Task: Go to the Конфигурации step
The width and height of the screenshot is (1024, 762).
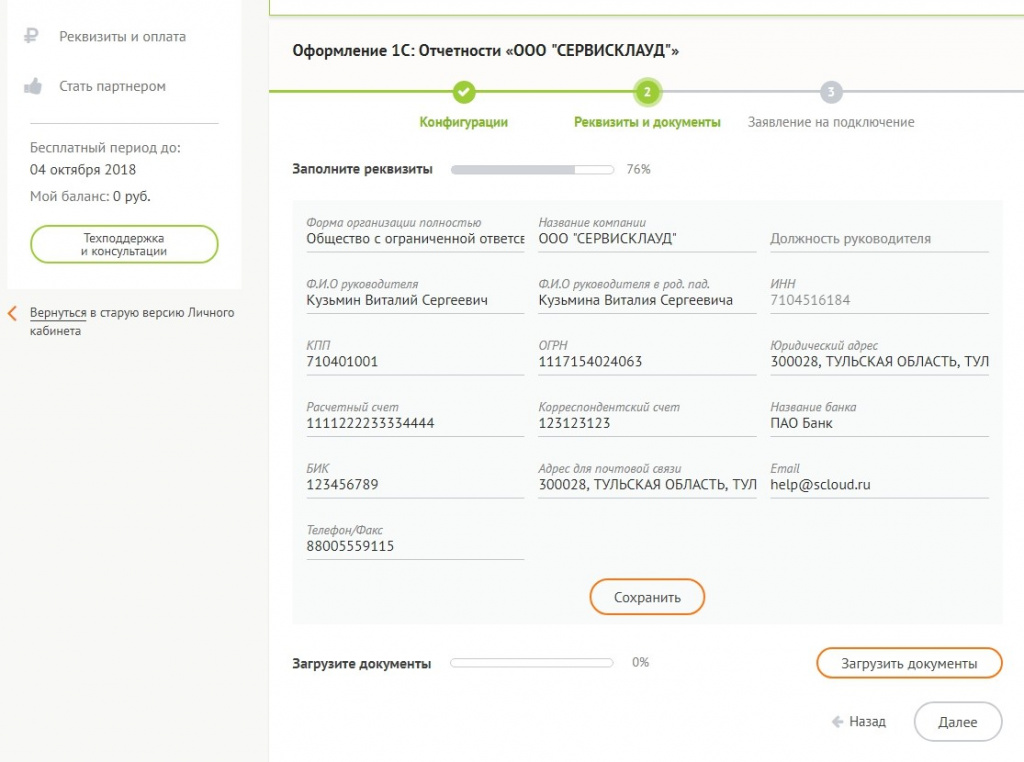Action: click(x=464, y=122)
